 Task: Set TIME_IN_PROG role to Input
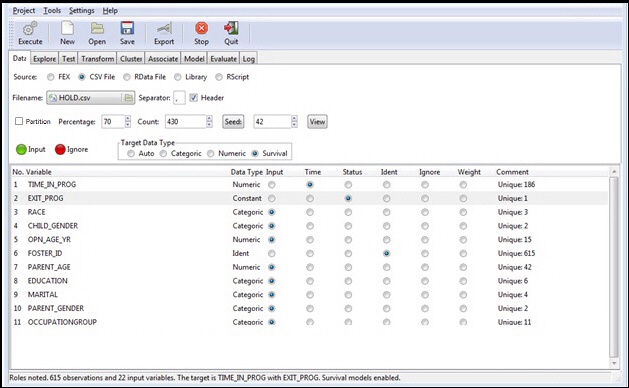pyautogui.click(x=272, y=185)
